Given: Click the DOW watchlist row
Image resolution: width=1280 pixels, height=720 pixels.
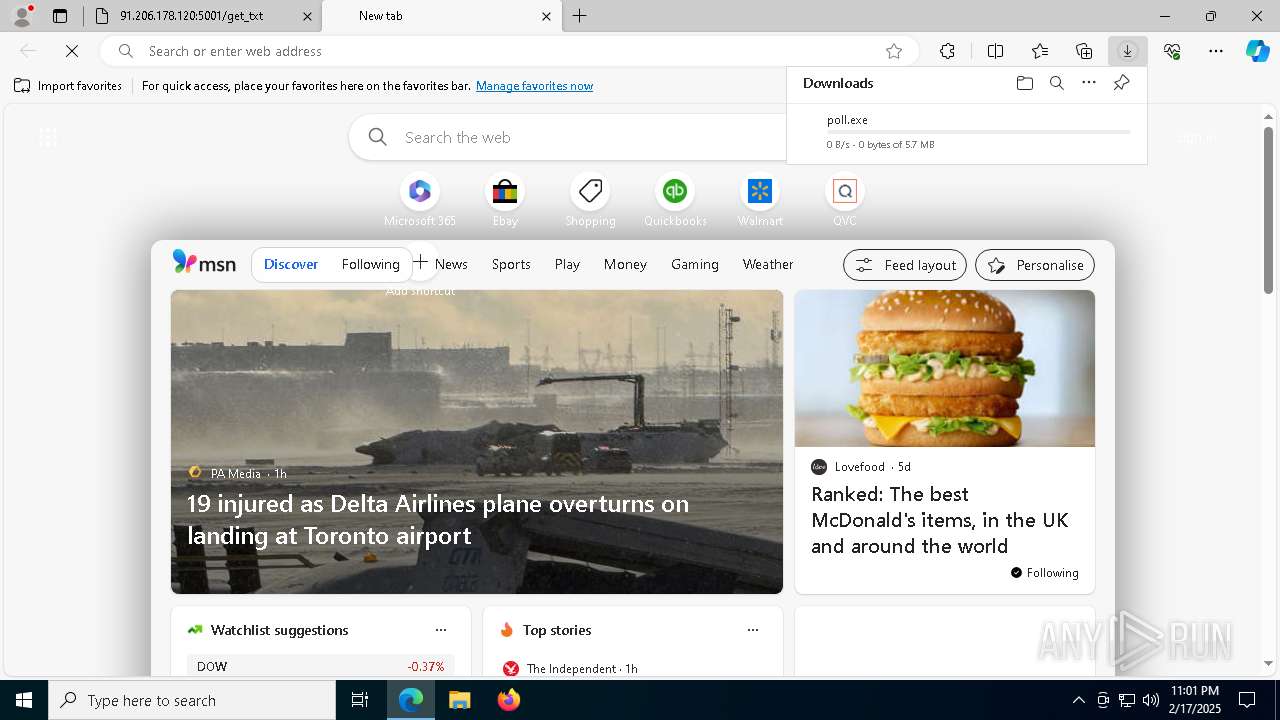Looking at the screenshot, I should pyautogui.click(x=320, y=666).
